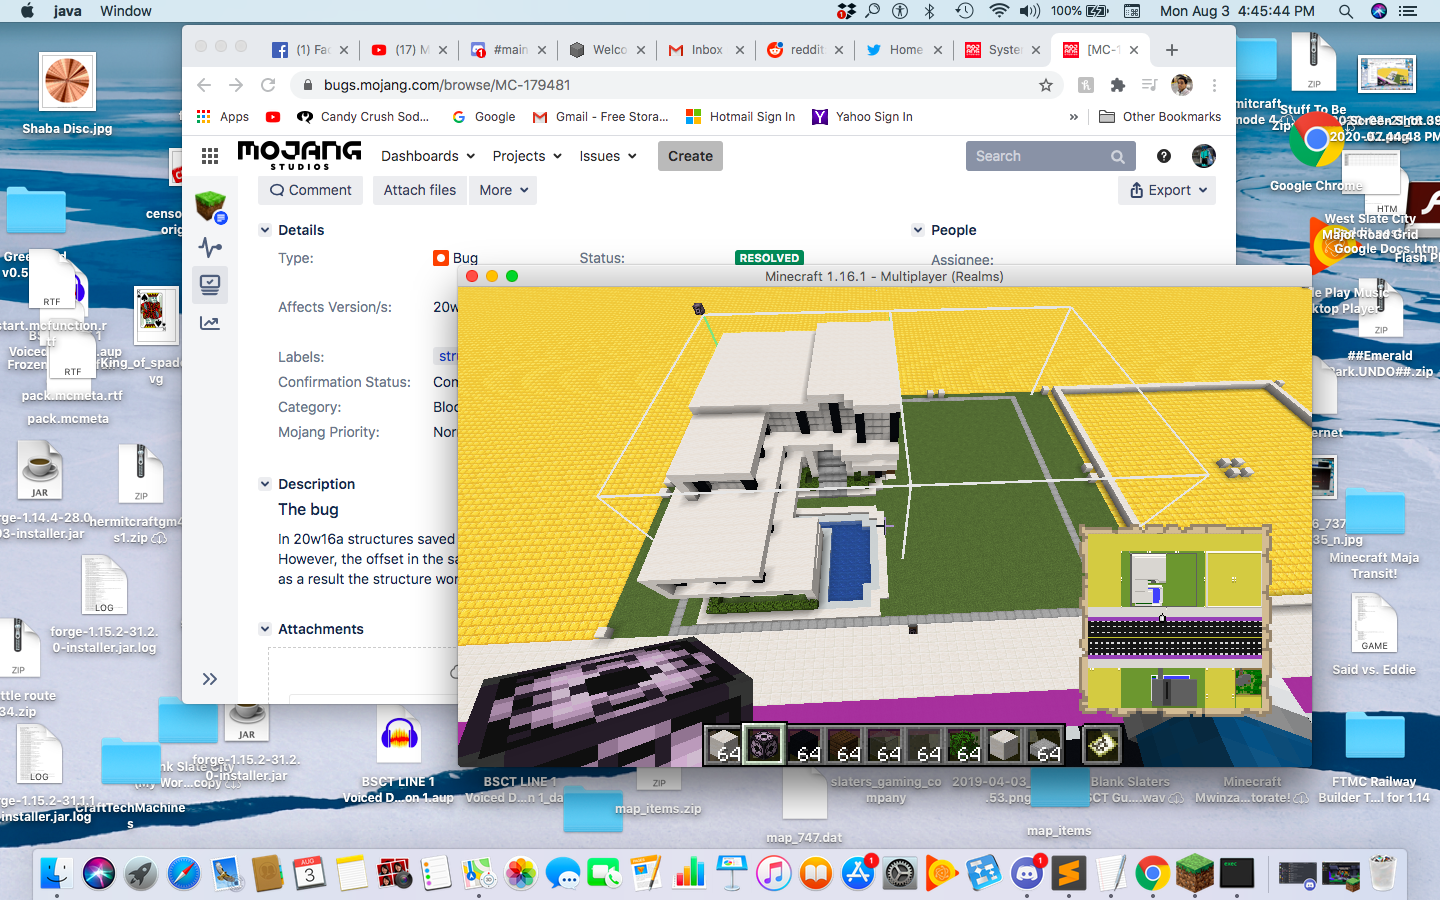This screenshot has height=900, width=1440.
Task: Click the Window menu in menu bar
Action: click(126, 11)
